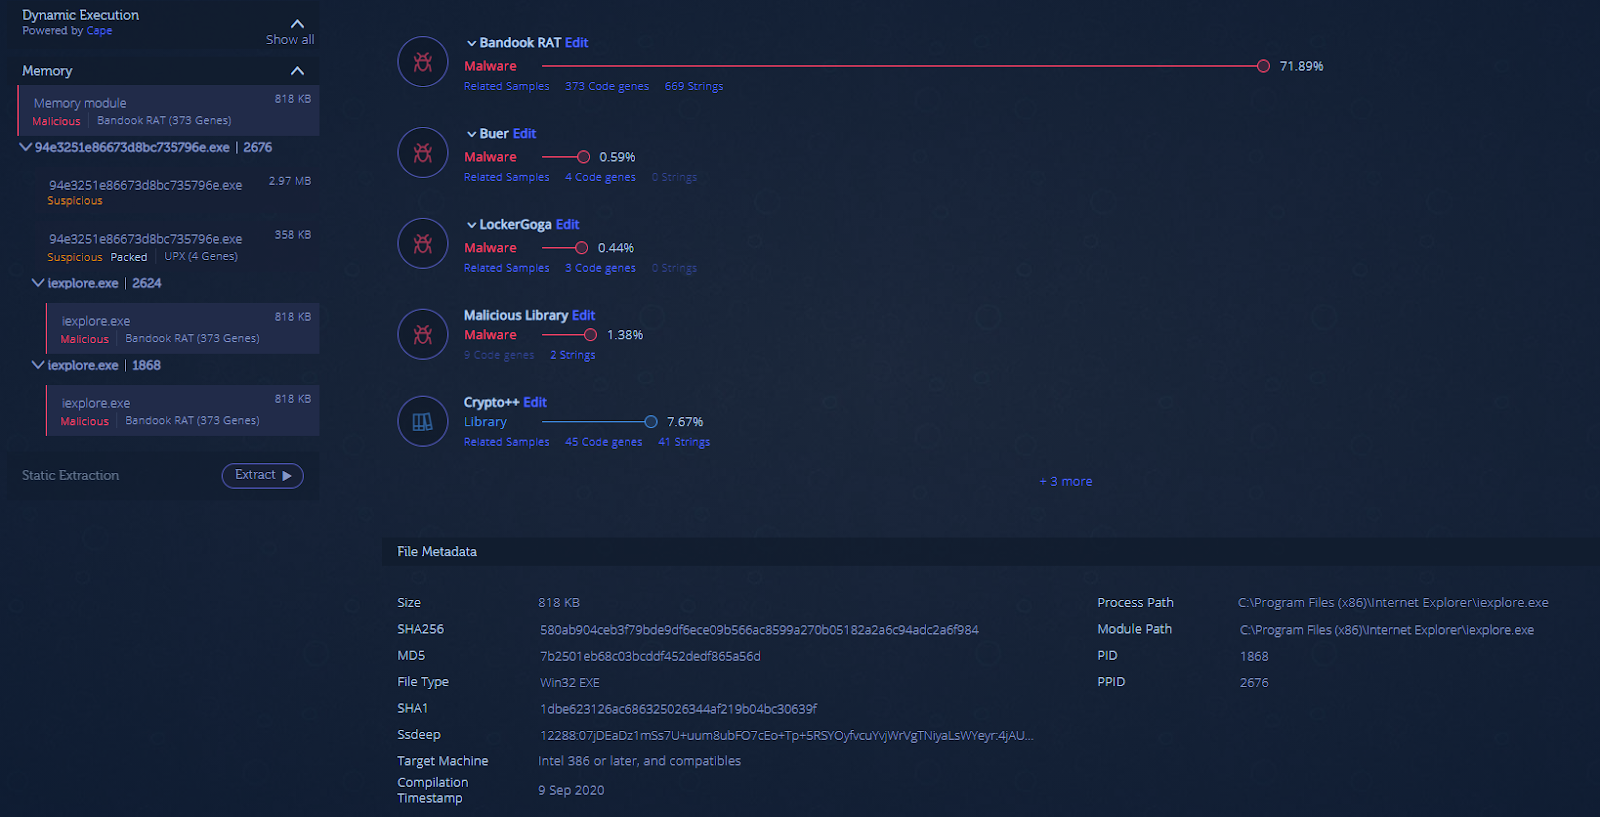
Task: Select the Memory module Bandook RAT entry
Action: pyautogui.click(x=168, y=111)
